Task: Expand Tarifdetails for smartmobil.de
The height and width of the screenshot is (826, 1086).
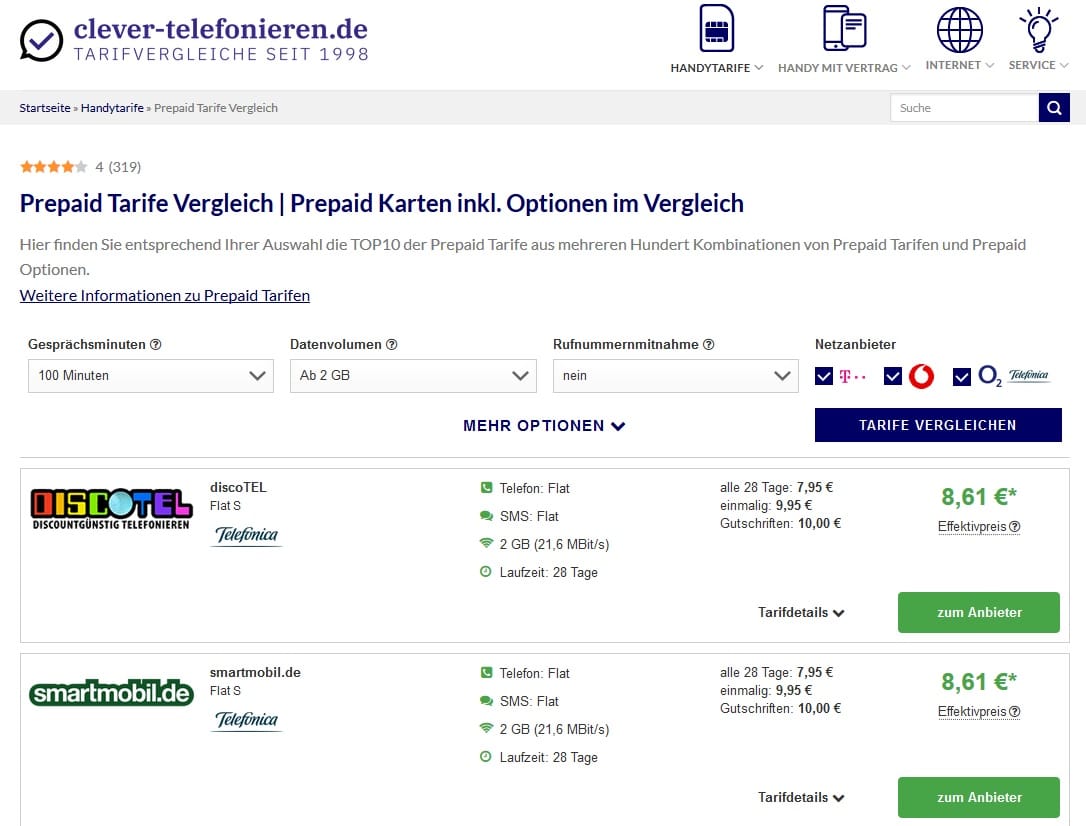Action: pyautogui.click(x=801, y=798)
